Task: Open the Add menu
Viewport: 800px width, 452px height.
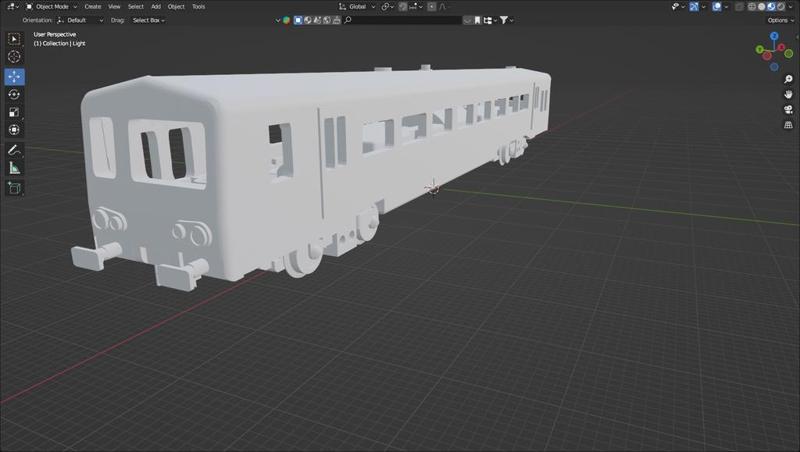Action: (156, 7)
